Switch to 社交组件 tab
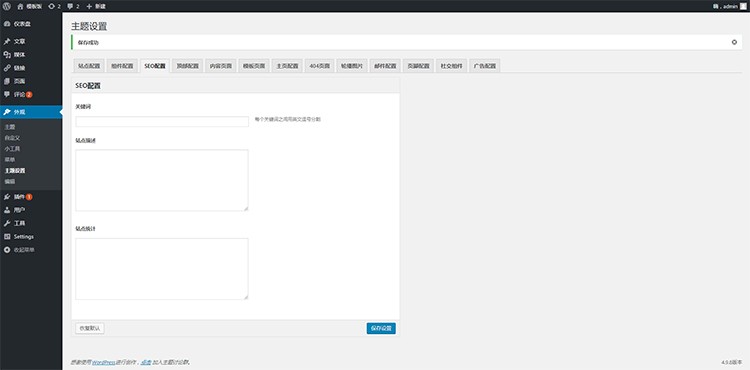Image resolution: width=750 pixels, height=370 pixels. tap(452, 66)
